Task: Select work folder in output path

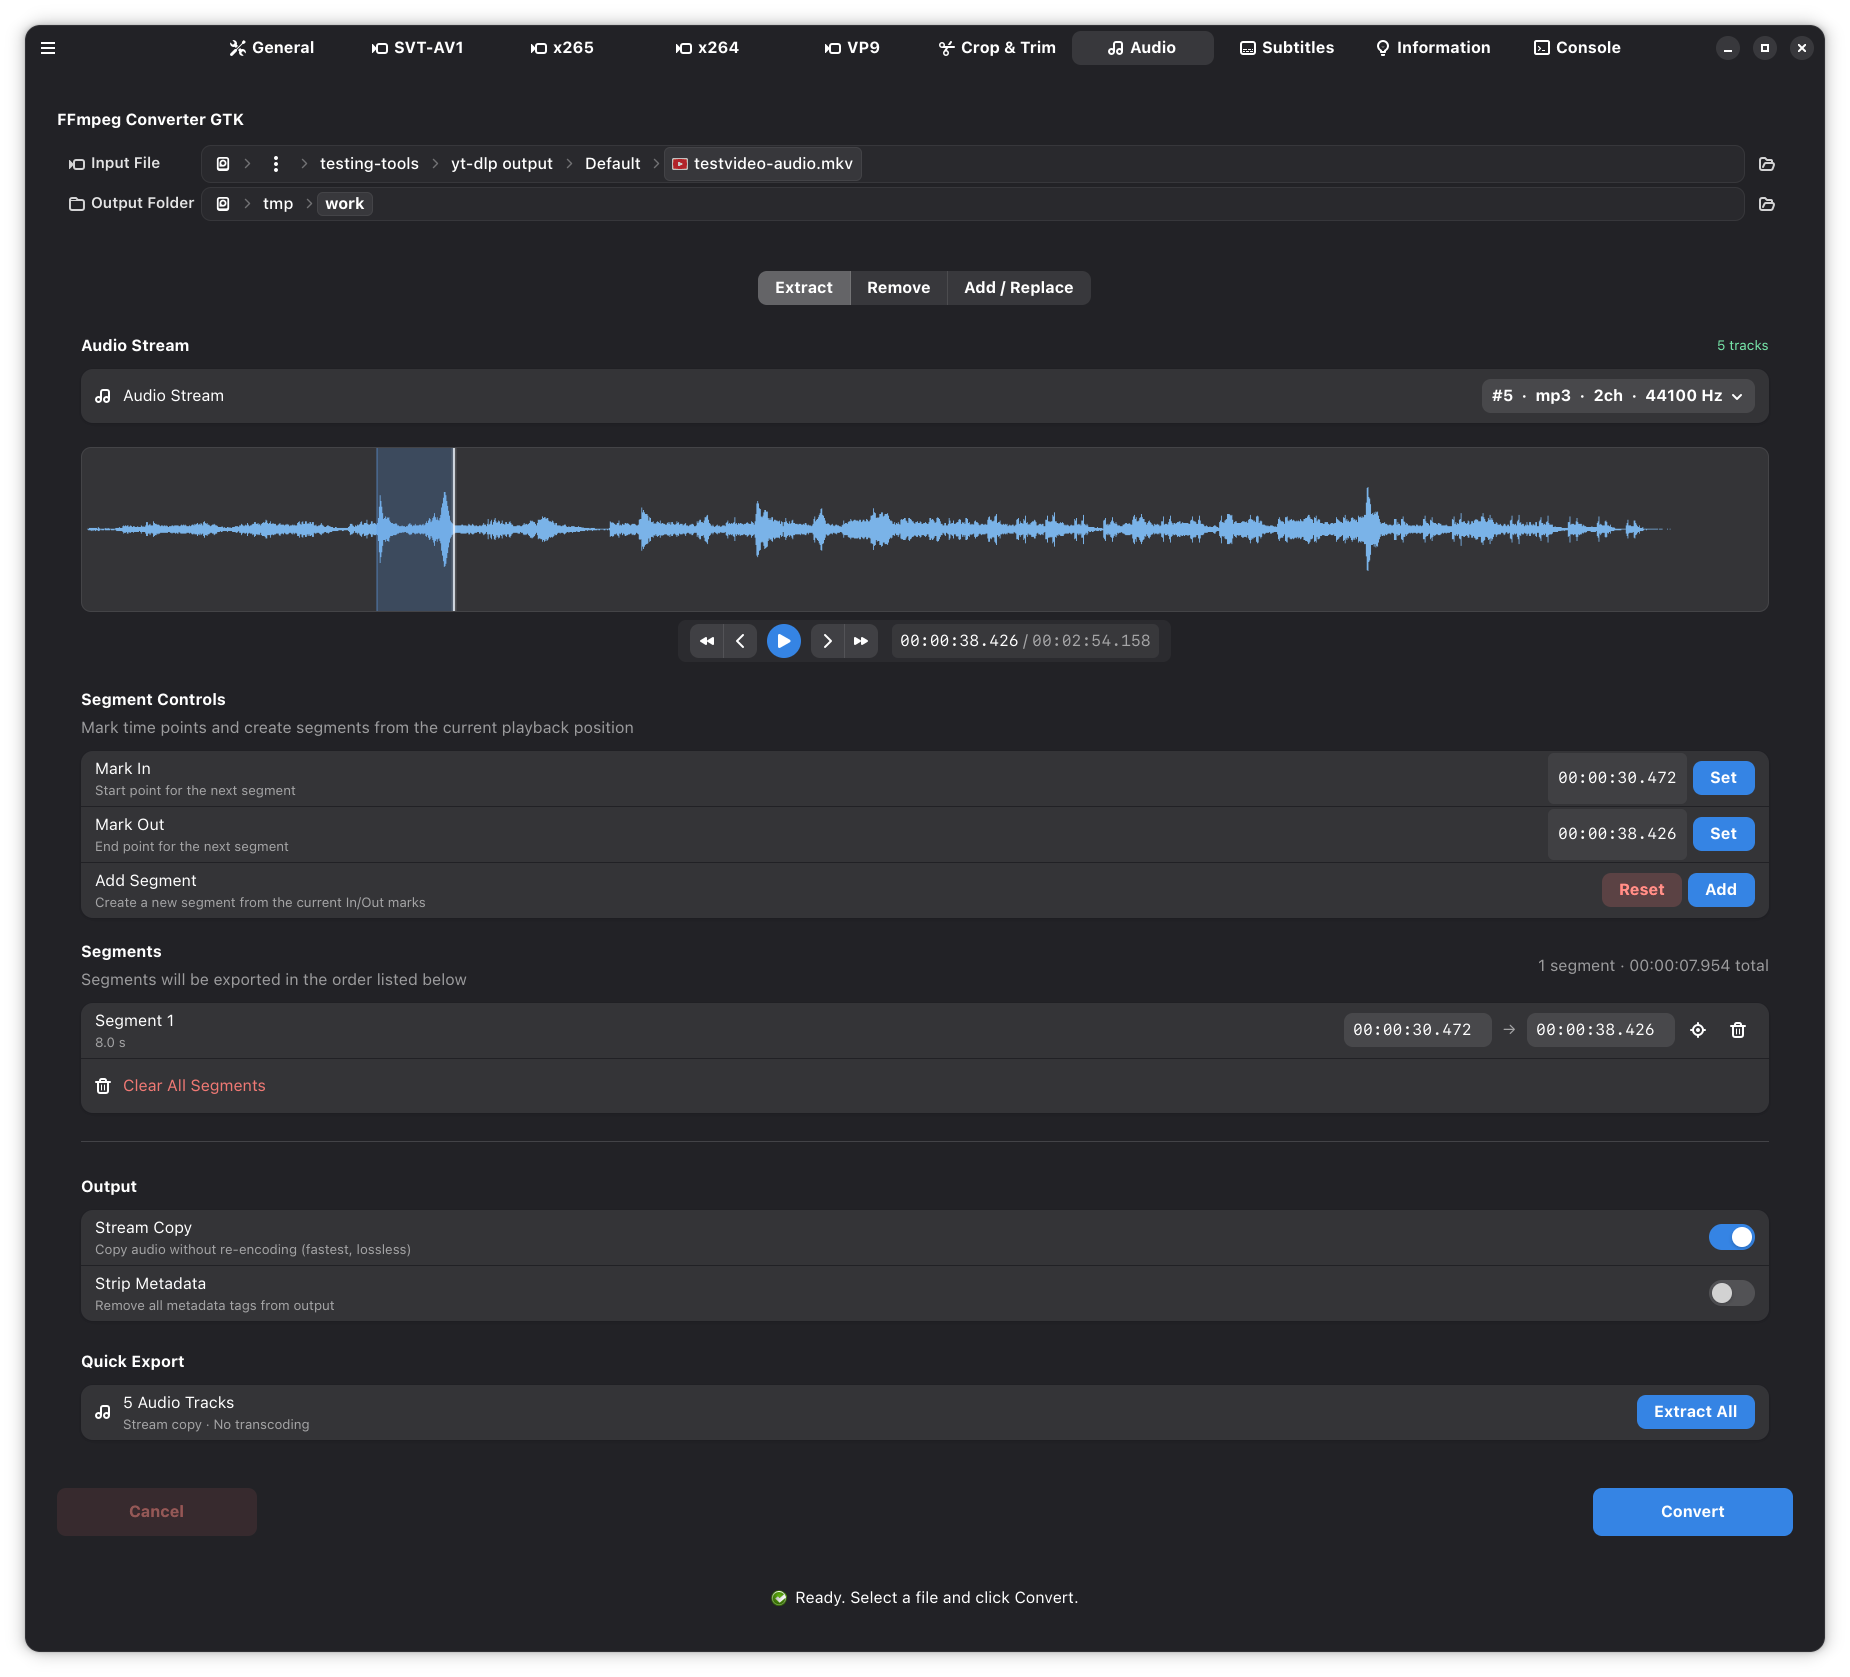Action: tap(345, 204)
